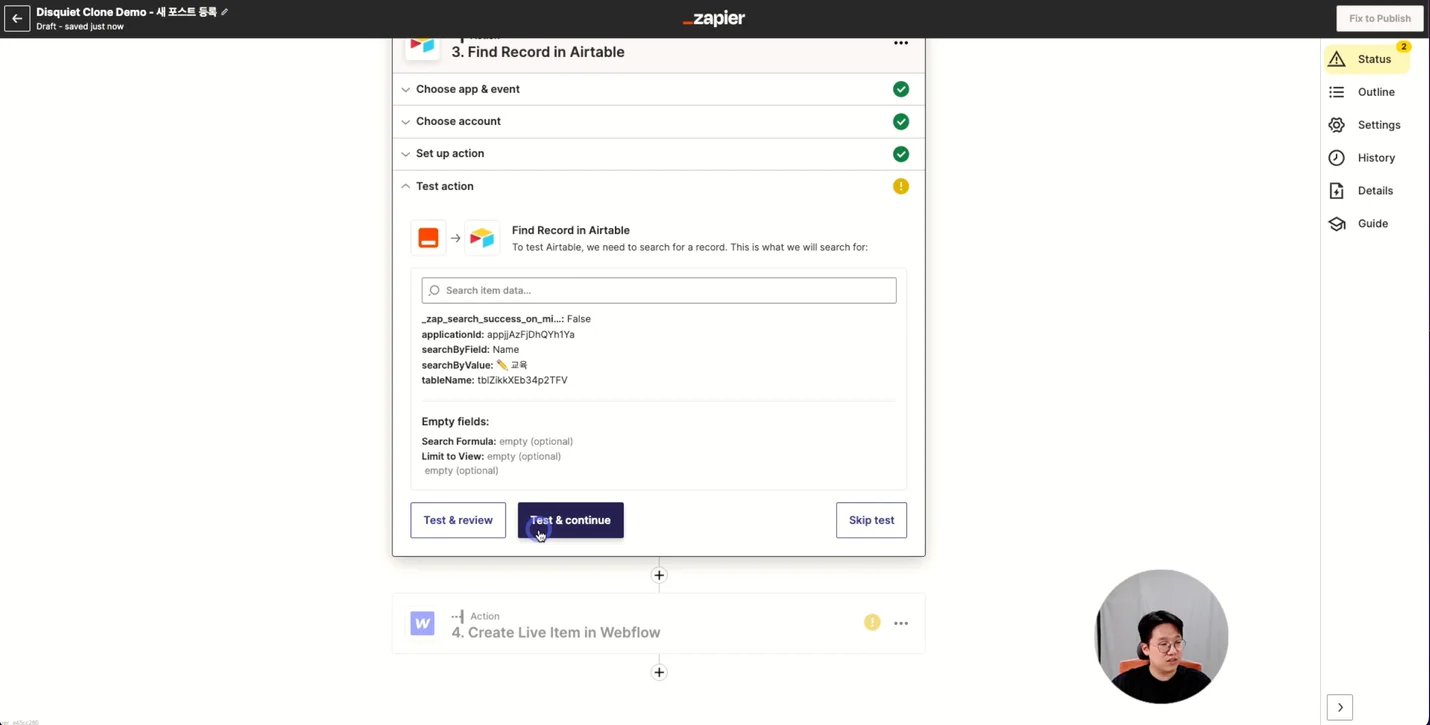The height and width of the screenshot is (725, 1430).
Task: Click the _zap_search_success_on_mi... False row
Action: (x=506, y=319)
